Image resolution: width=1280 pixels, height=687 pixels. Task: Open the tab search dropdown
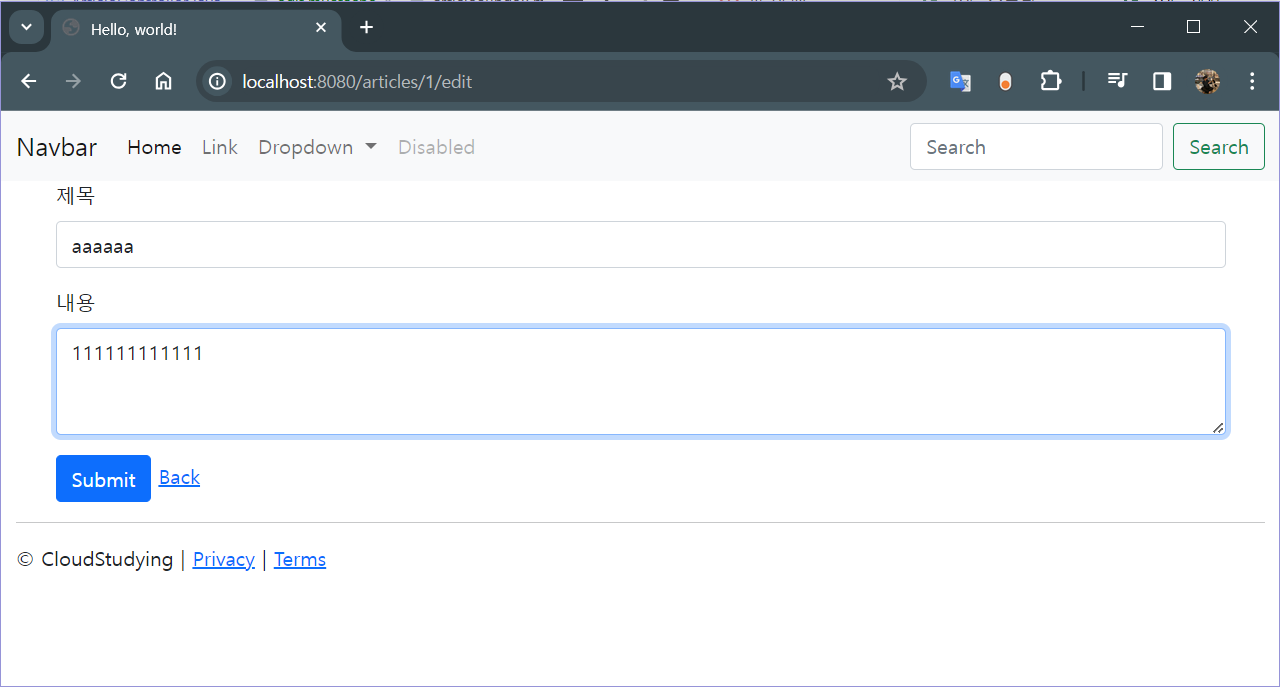pos(26,28)
